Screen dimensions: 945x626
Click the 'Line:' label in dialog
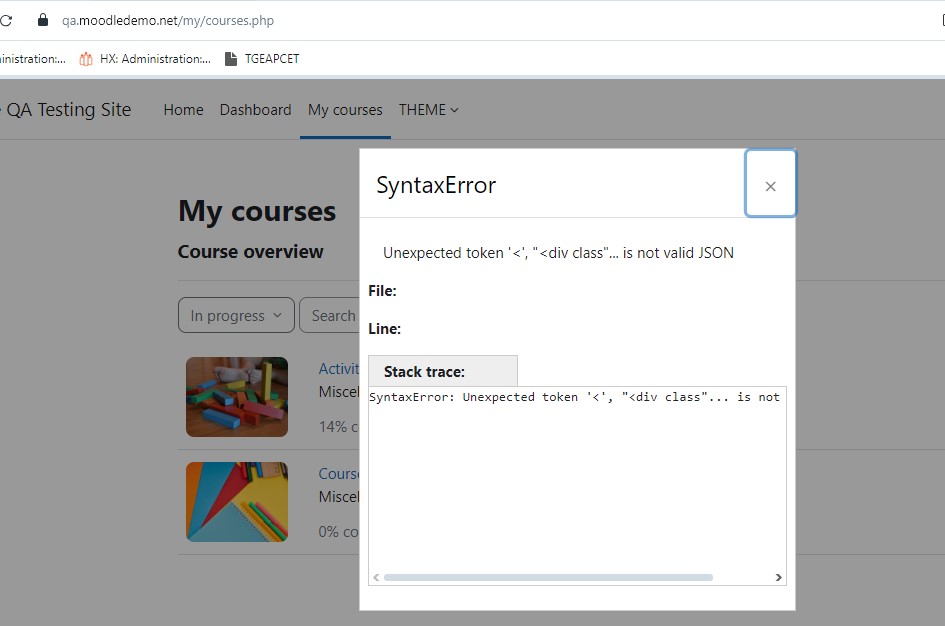coord(385,329)
